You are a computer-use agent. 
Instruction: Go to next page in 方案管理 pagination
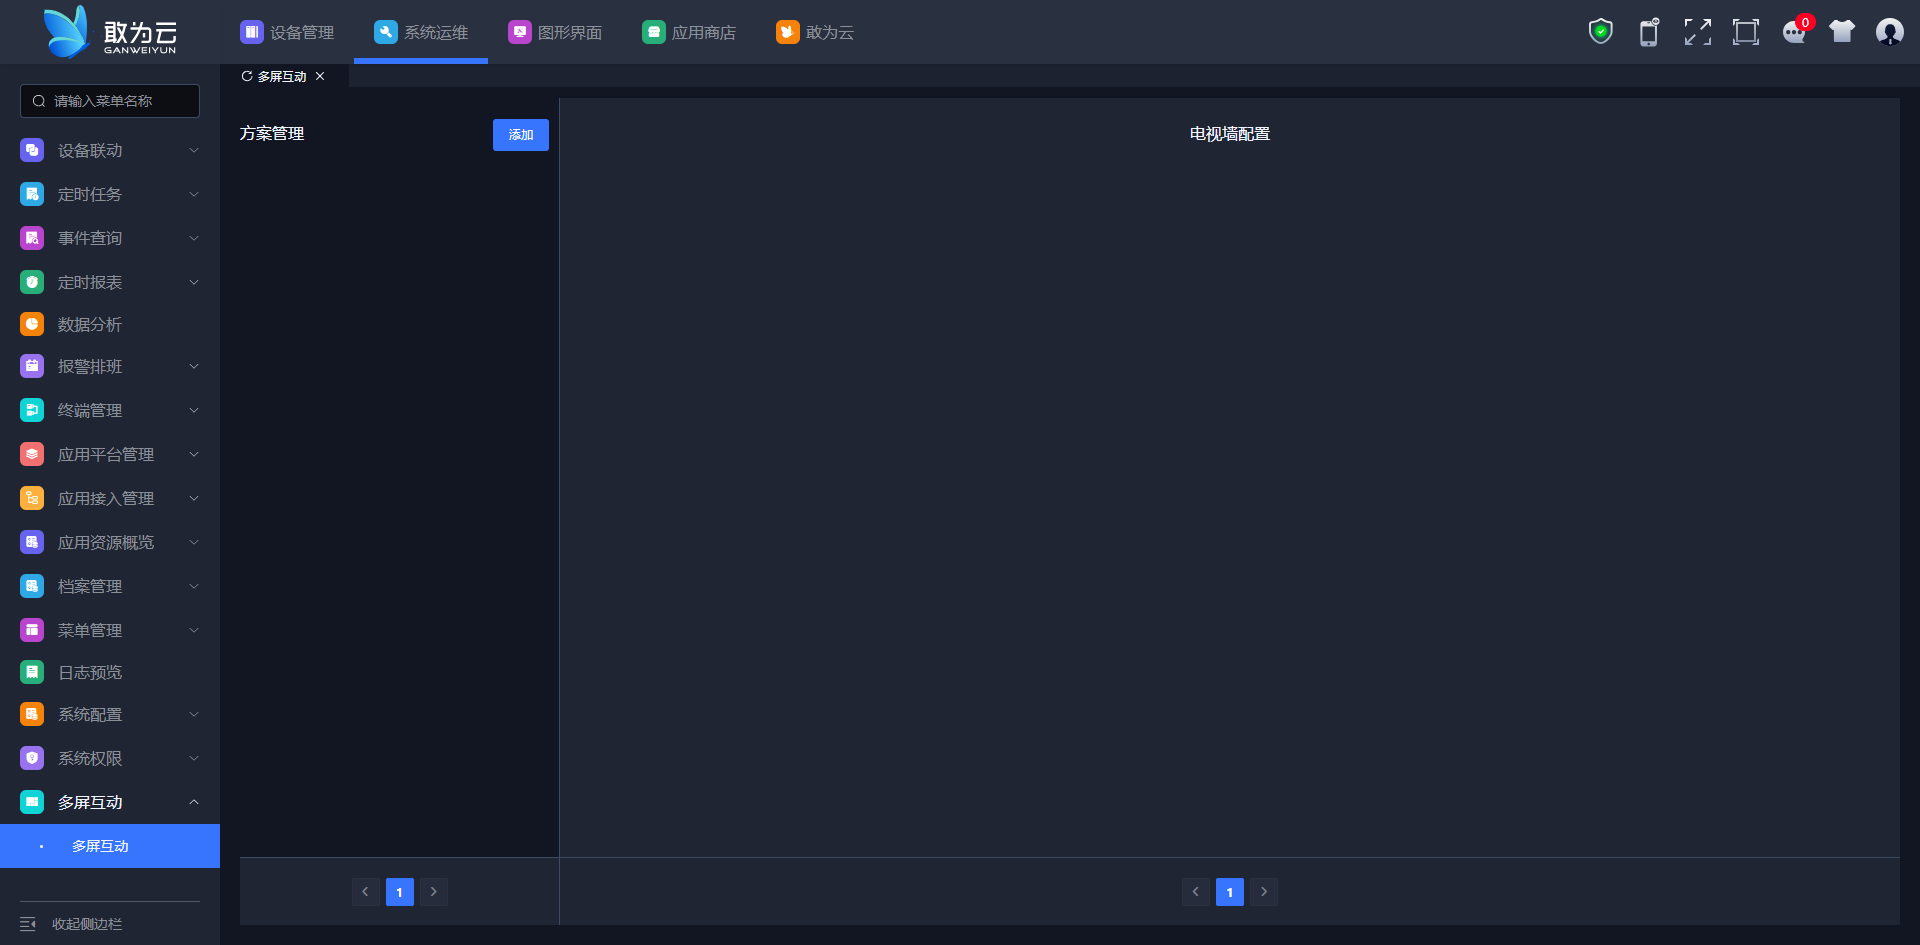tap(433, 892)
